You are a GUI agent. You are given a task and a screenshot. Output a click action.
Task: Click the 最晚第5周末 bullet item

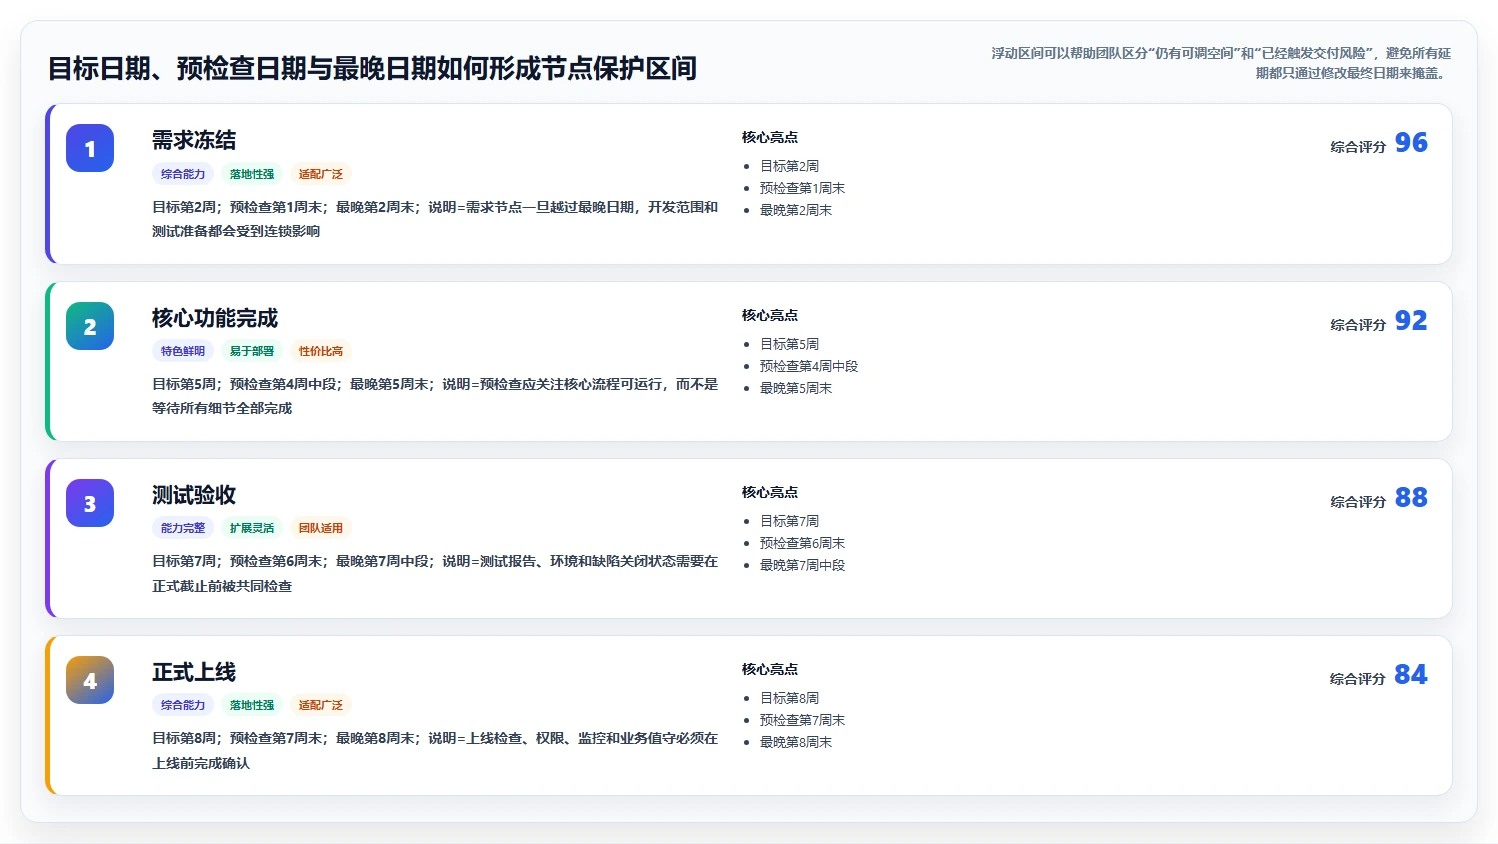click(x=796, y=388)
